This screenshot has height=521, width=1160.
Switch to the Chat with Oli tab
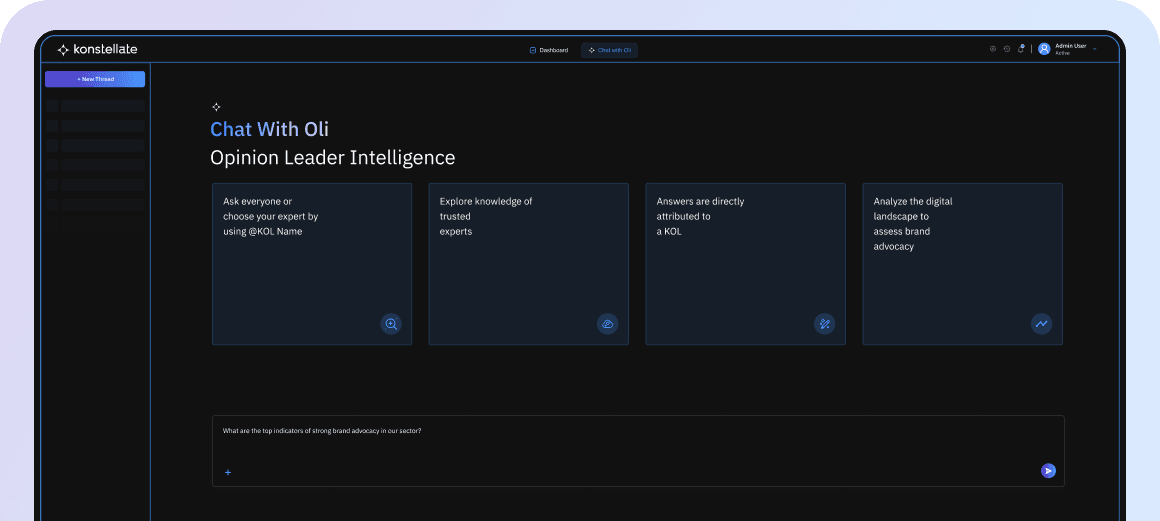coord(610,50)
